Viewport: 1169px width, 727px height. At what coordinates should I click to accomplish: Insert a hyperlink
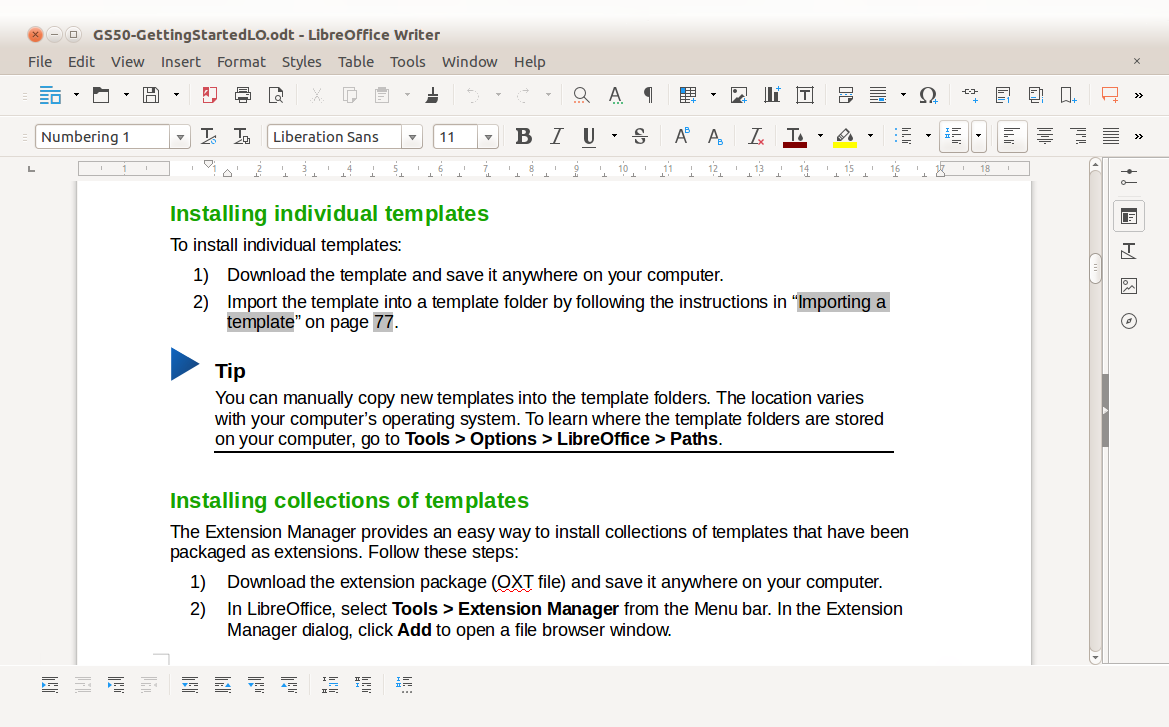point(969,95)
